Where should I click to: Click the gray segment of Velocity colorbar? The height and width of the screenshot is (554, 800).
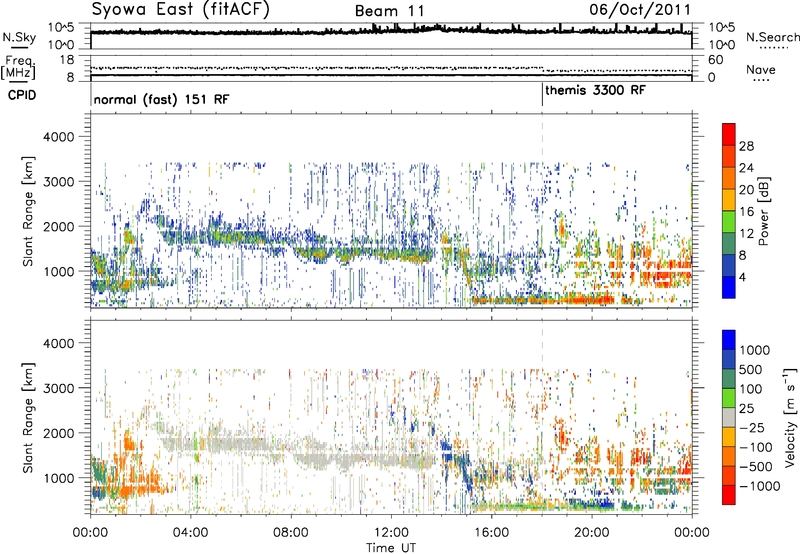pos(729,418)
